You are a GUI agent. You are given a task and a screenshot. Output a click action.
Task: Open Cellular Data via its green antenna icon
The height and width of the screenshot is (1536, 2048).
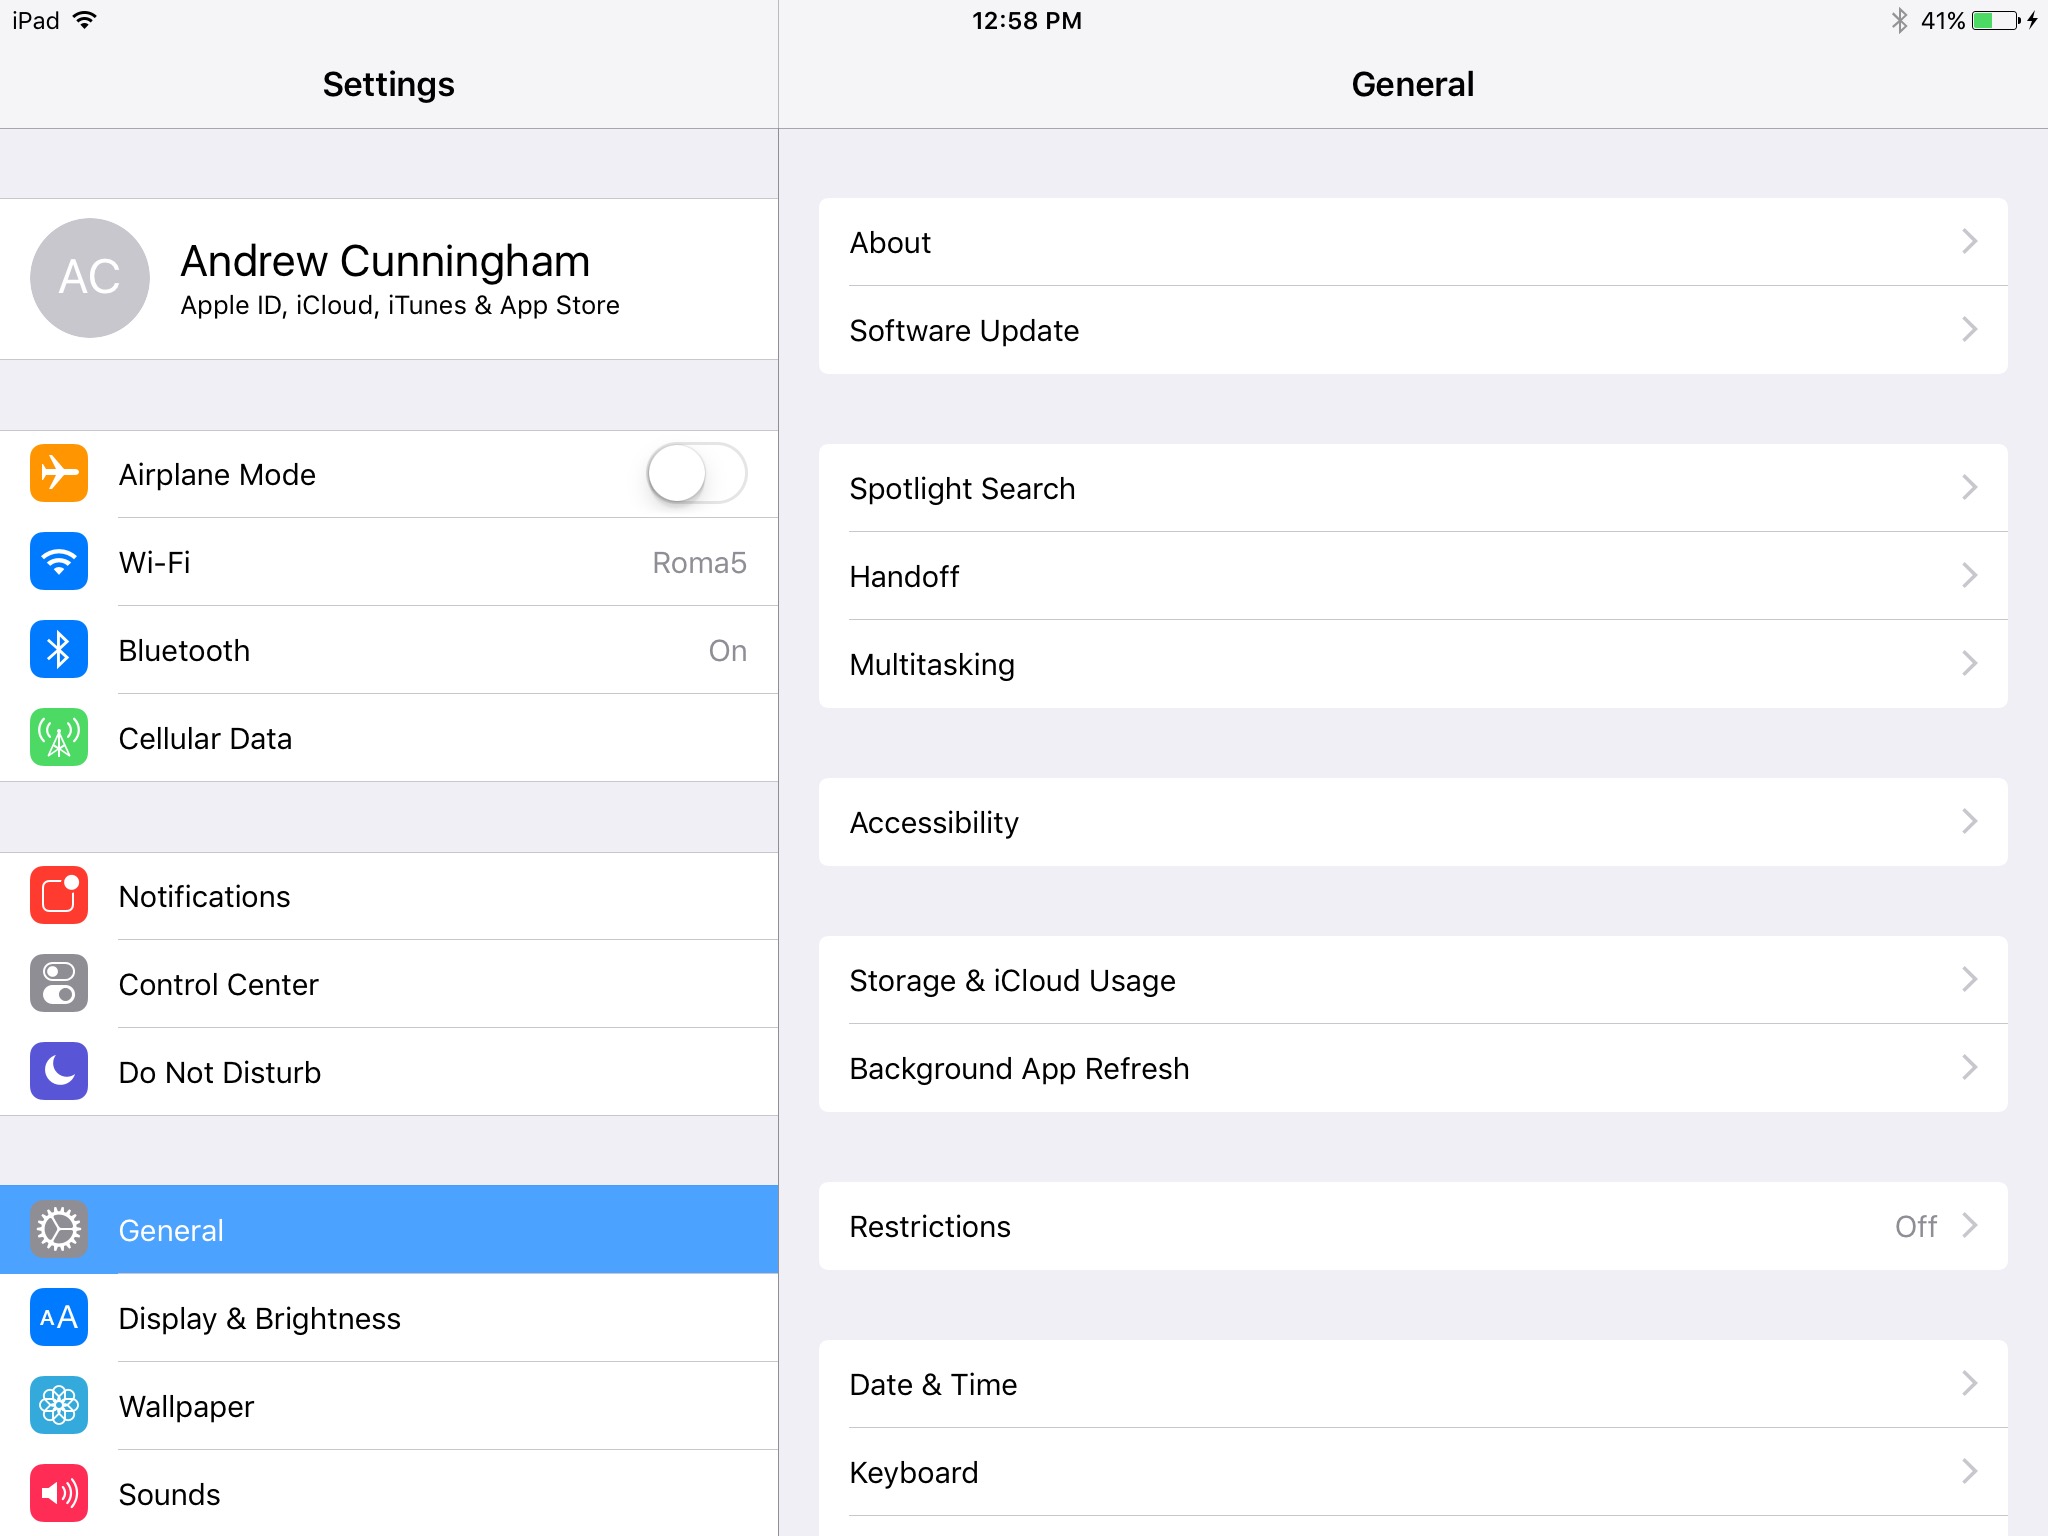(58, 738)
